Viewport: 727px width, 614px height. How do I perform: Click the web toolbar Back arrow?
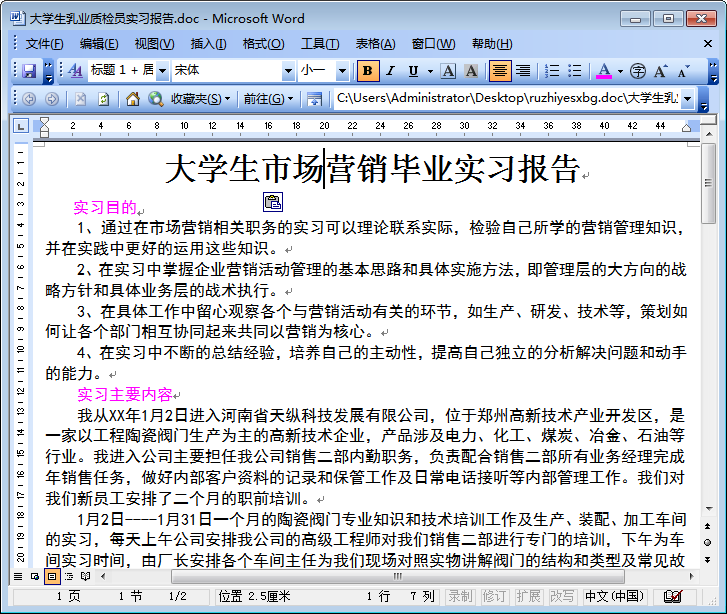tap(29, 99)
